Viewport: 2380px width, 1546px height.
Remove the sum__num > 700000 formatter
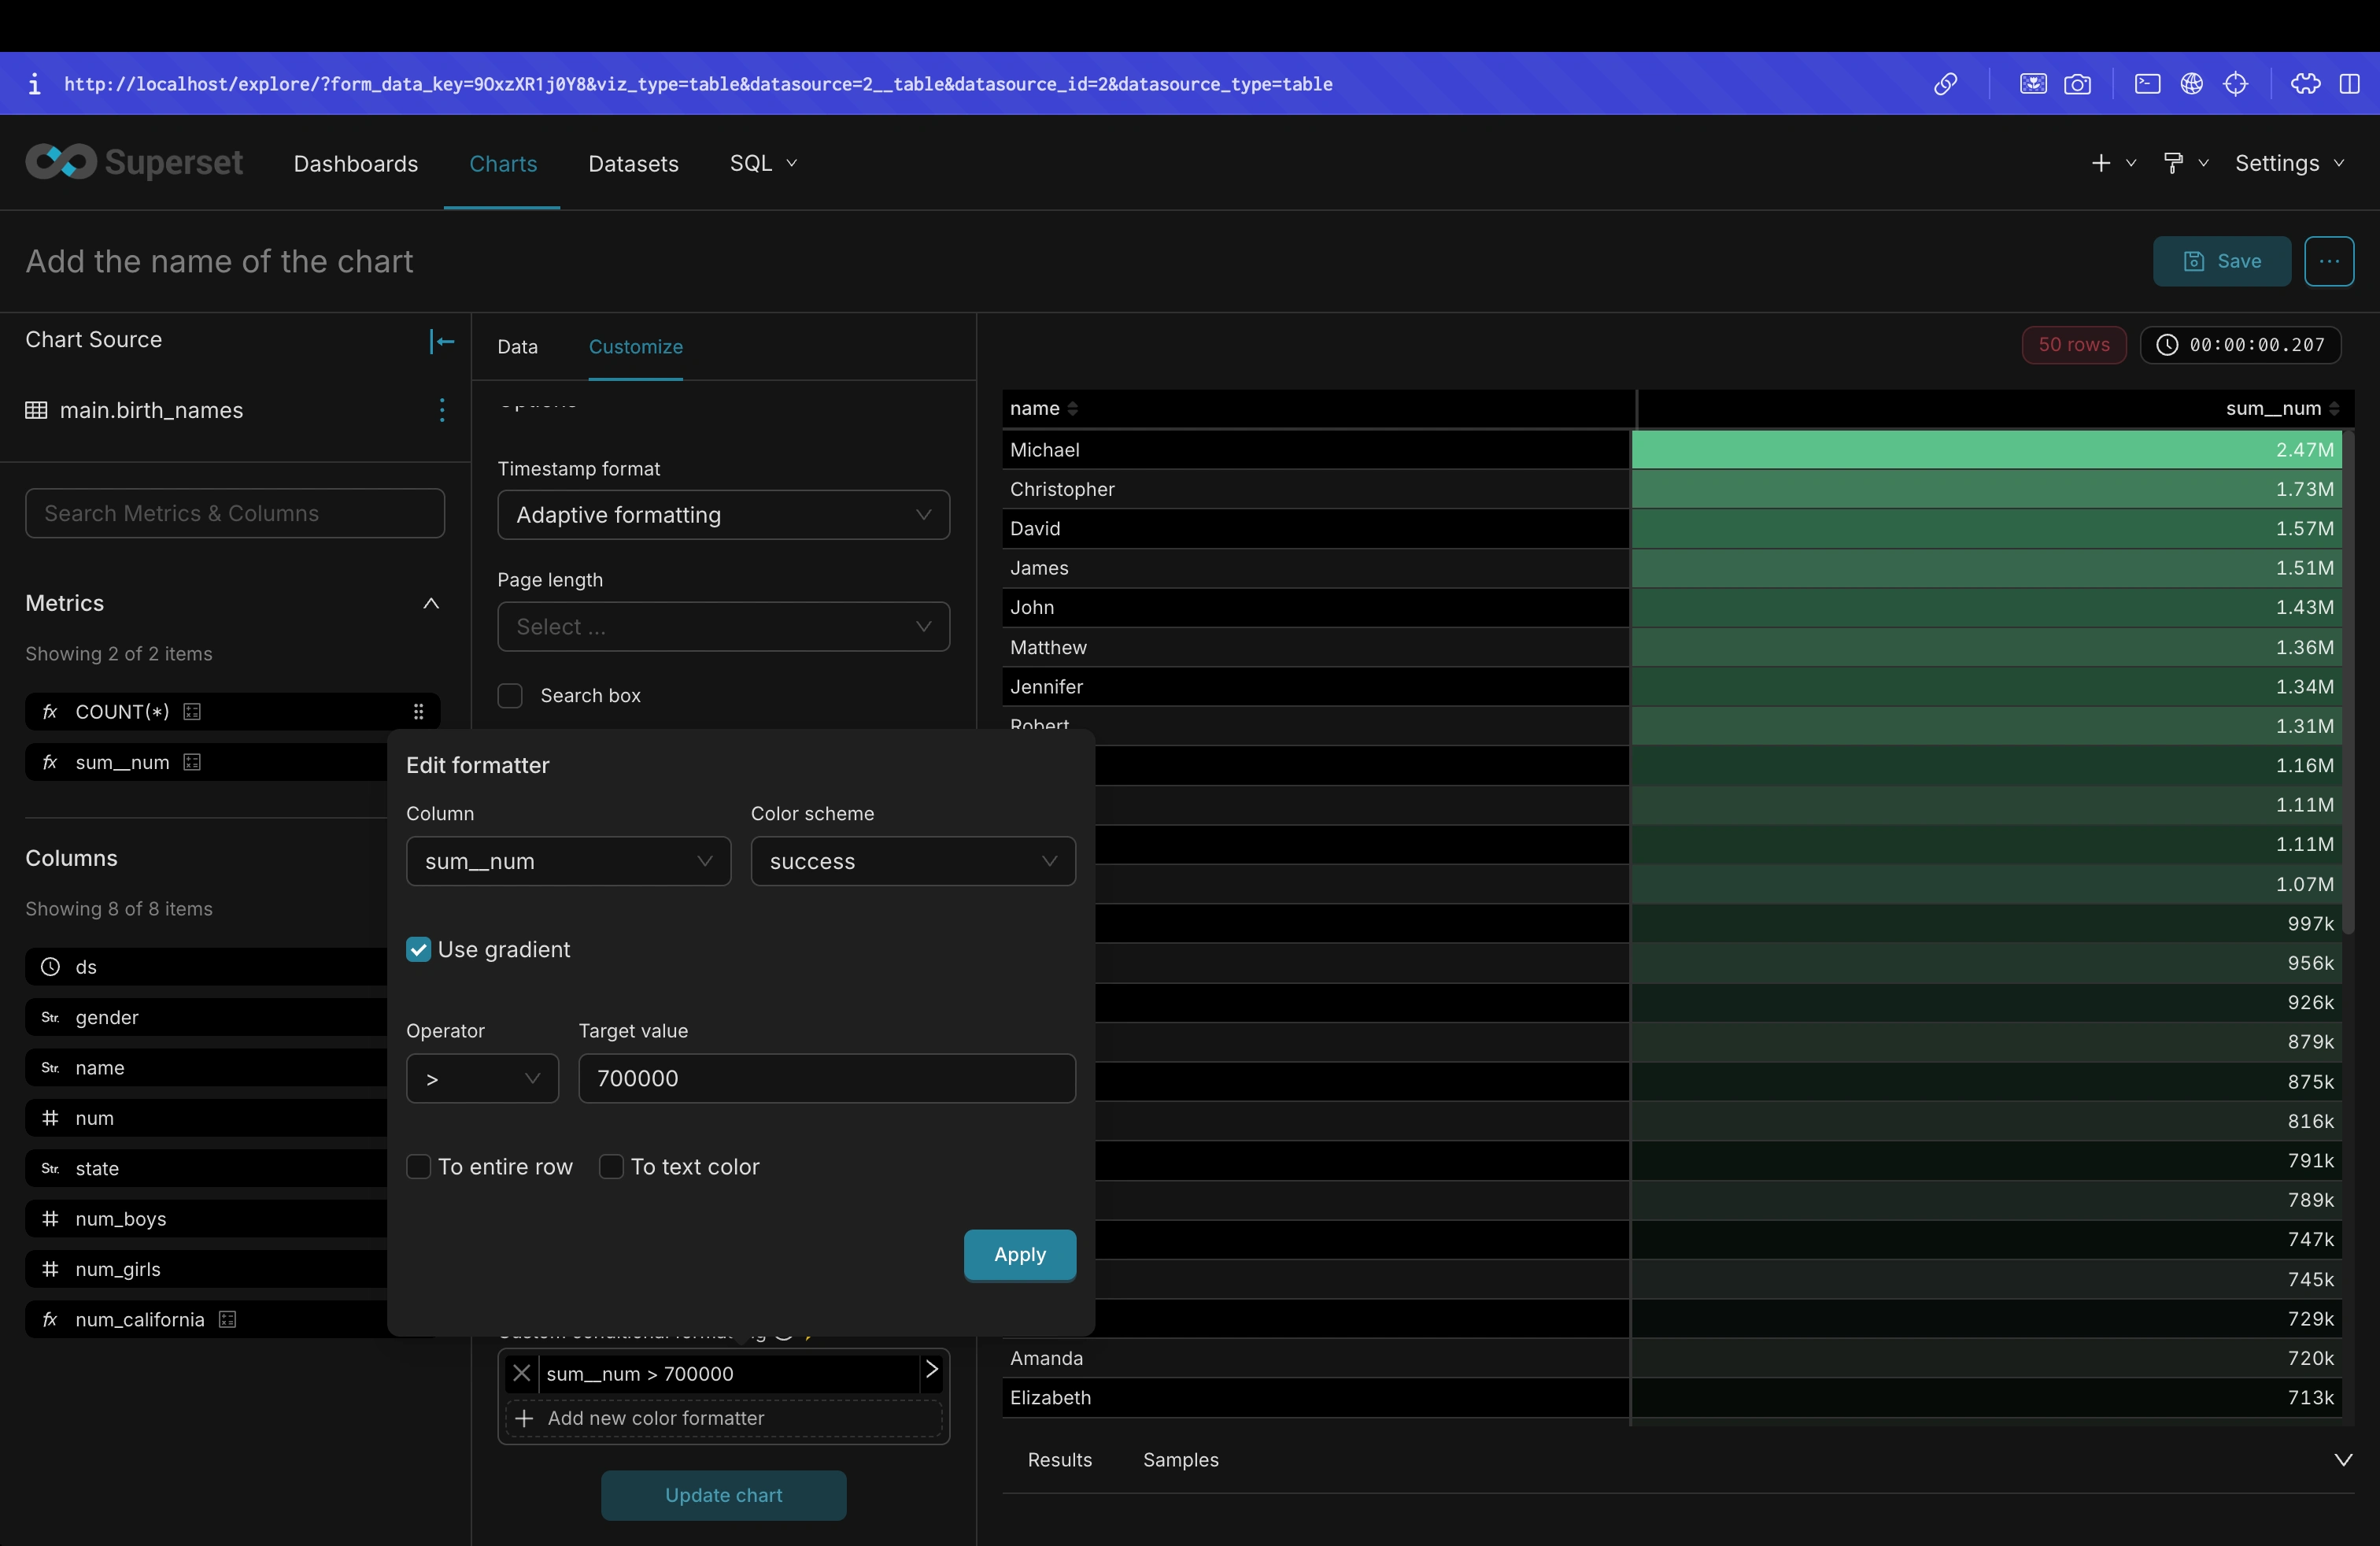pos(521,1373)
